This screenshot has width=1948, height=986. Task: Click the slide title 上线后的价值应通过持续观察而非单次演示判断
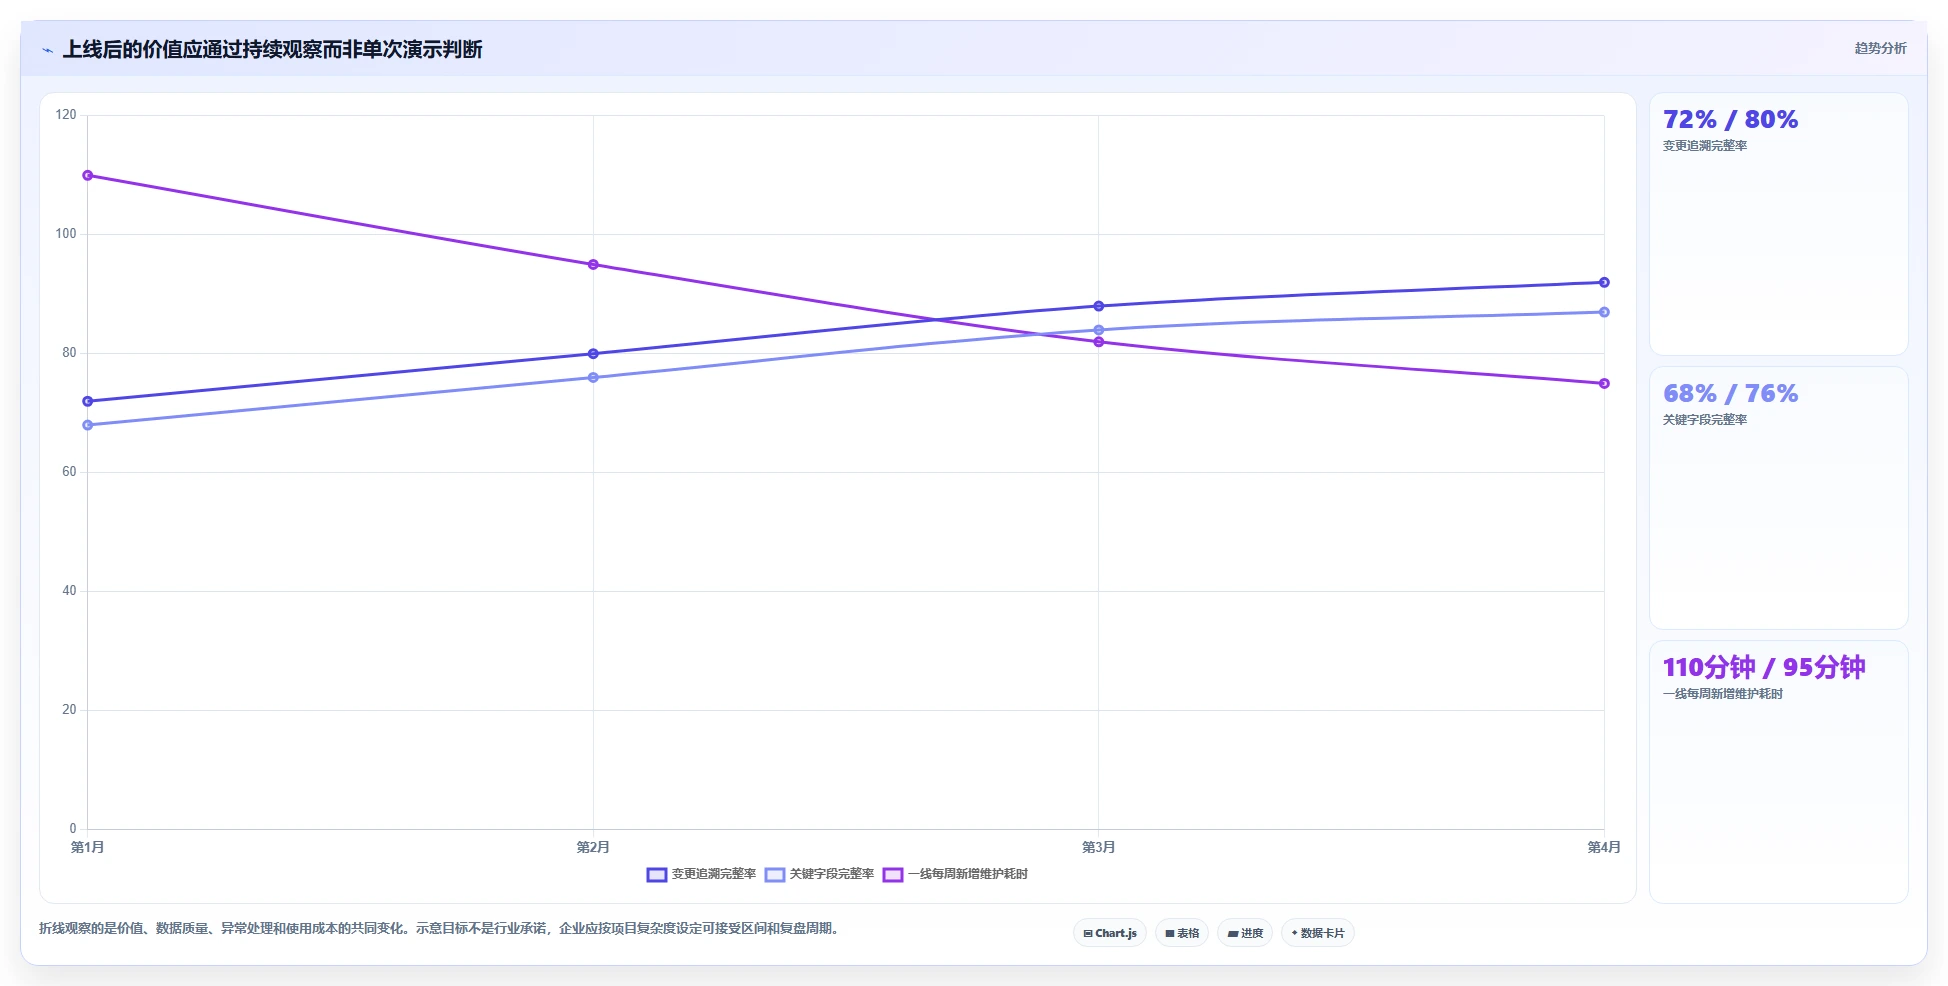tap(272, 49)
